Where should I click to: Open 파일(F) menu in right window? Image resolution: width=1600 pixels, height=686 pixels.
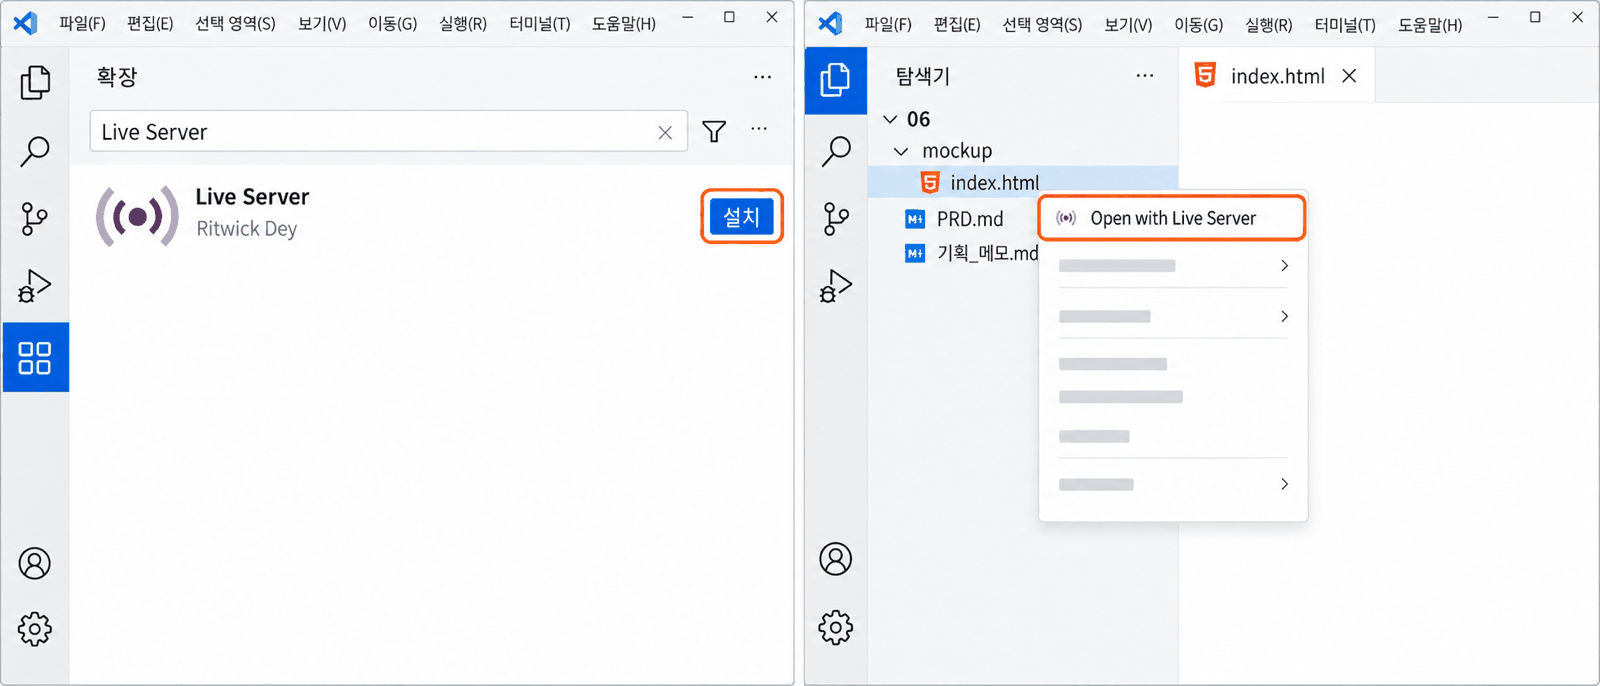(x=888, y=24)
